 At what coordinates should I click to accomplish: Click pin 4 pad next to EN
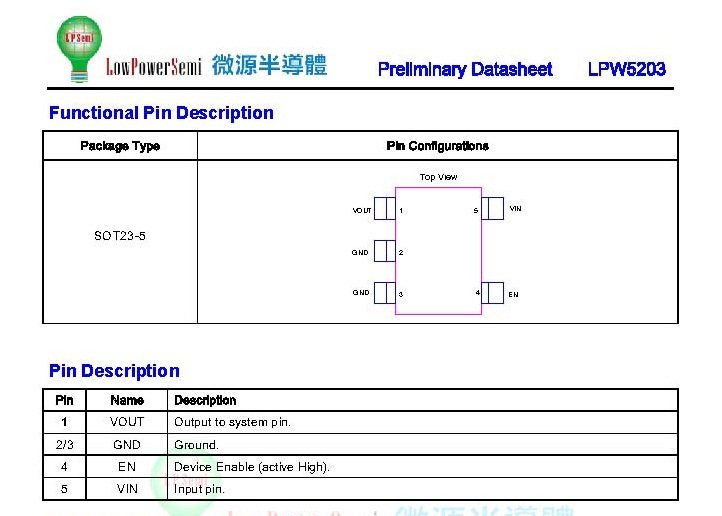(x=492, y=293)
